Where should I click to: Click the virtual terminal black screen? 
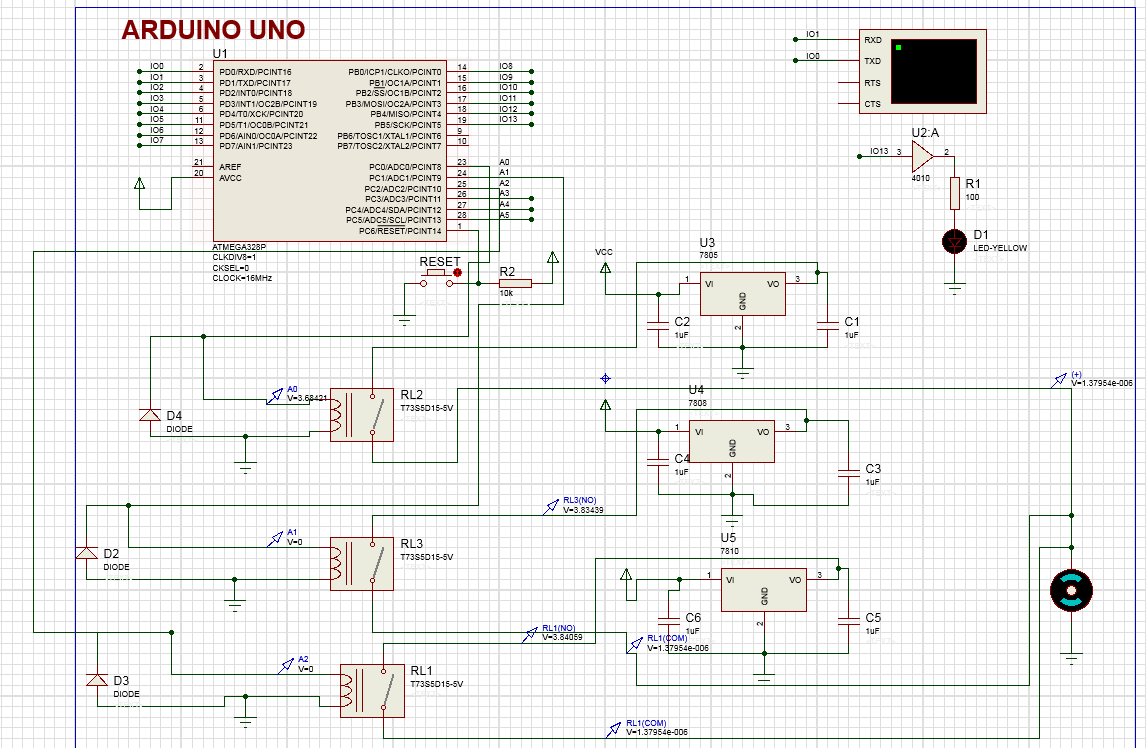tap(933, 71)
